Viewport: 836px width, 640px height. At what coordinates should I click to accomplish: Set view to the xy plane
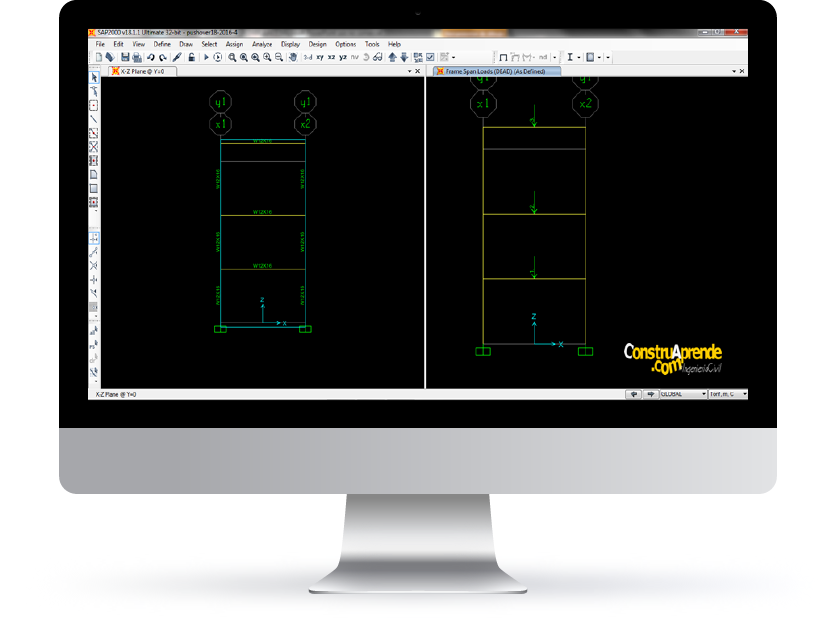click(x=320, y=57)
